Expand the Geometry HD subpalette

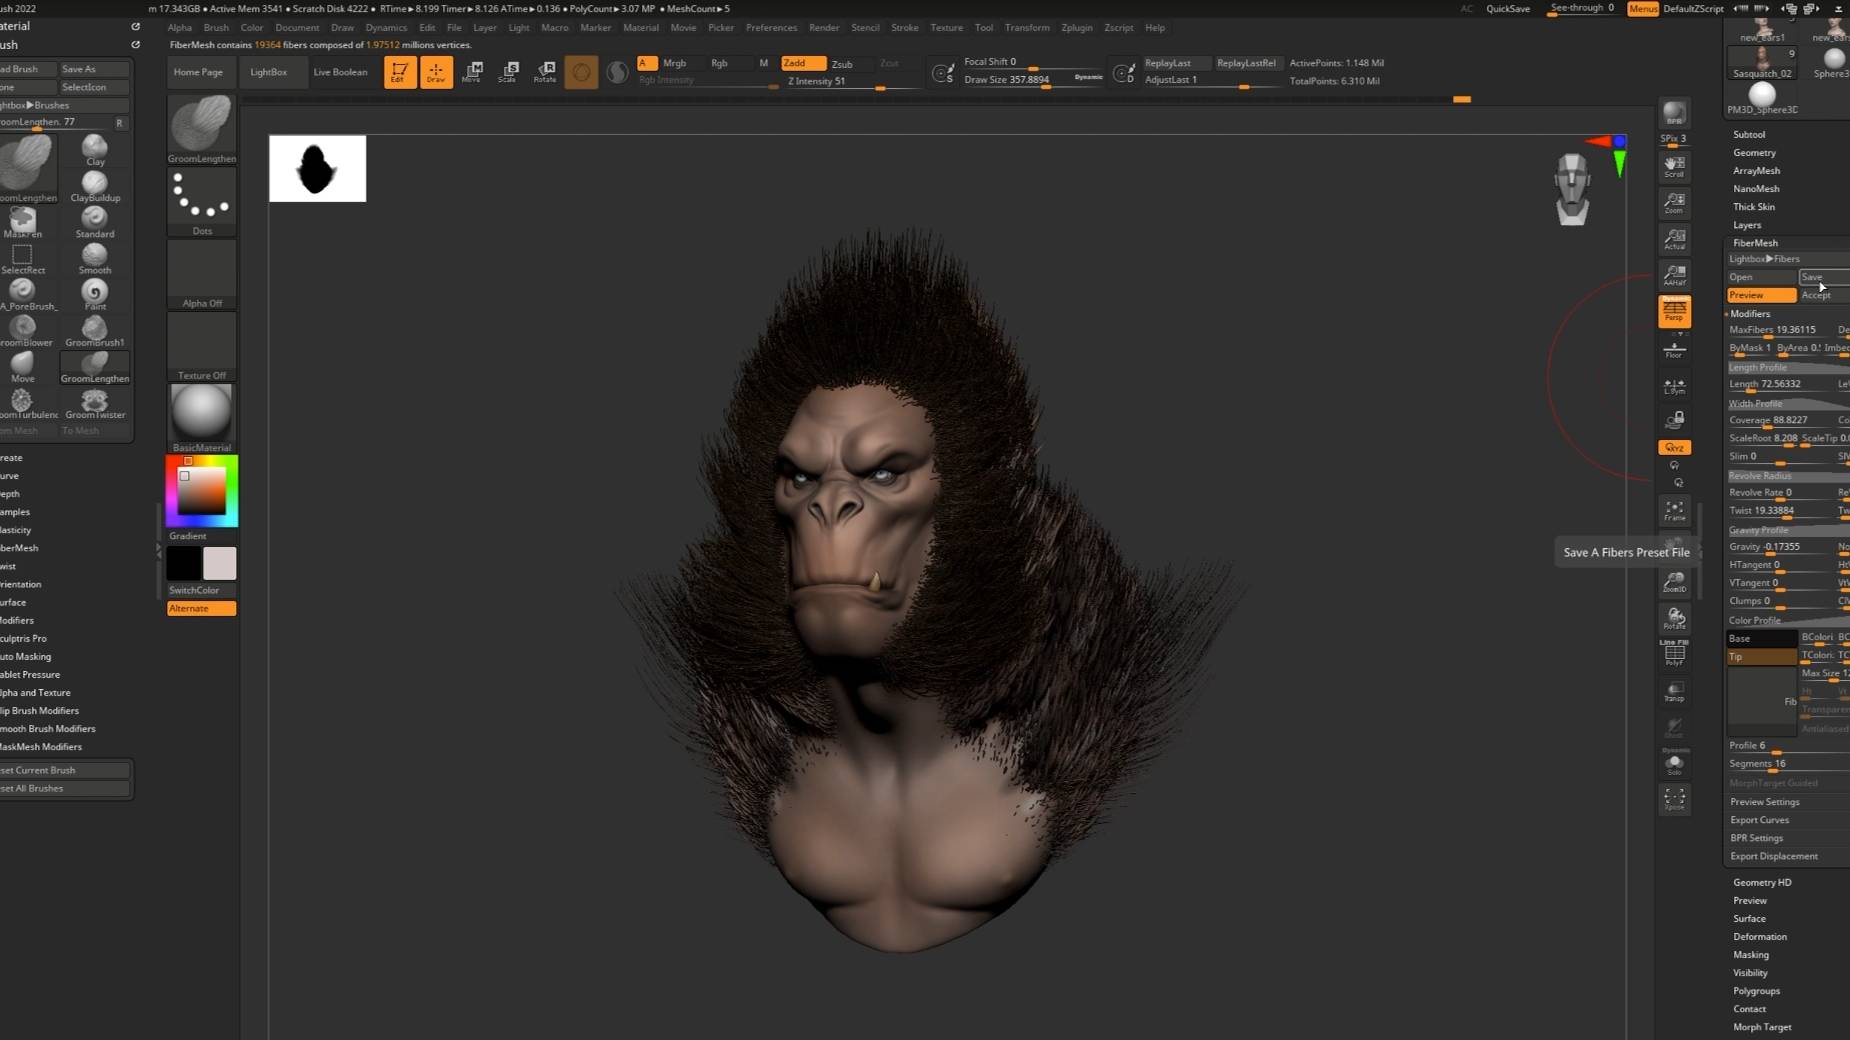[1762, 882]
